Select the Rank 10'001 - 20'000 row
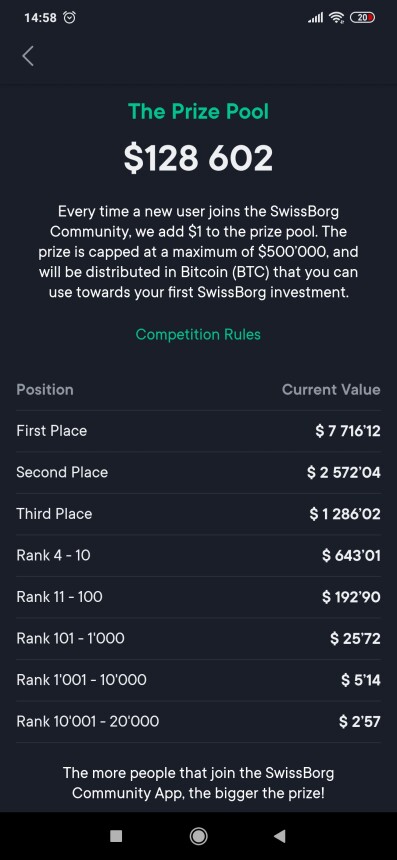The image size is (397, 860). [198, 722]
